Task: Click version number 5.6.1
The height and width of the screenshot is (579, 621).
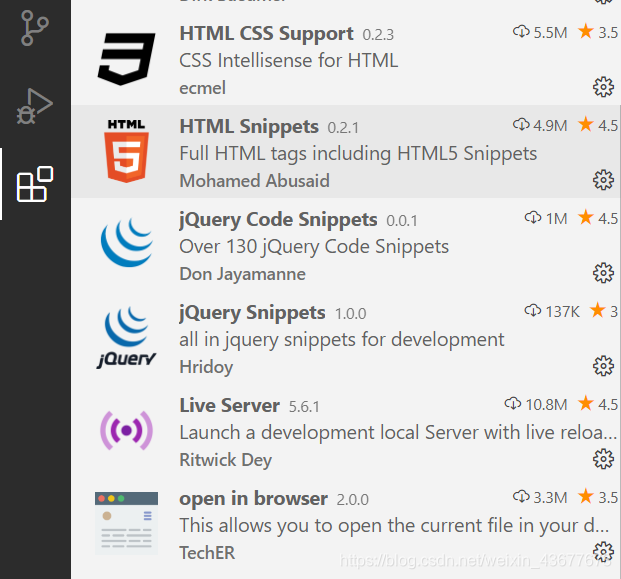Action: click(304, 407)
